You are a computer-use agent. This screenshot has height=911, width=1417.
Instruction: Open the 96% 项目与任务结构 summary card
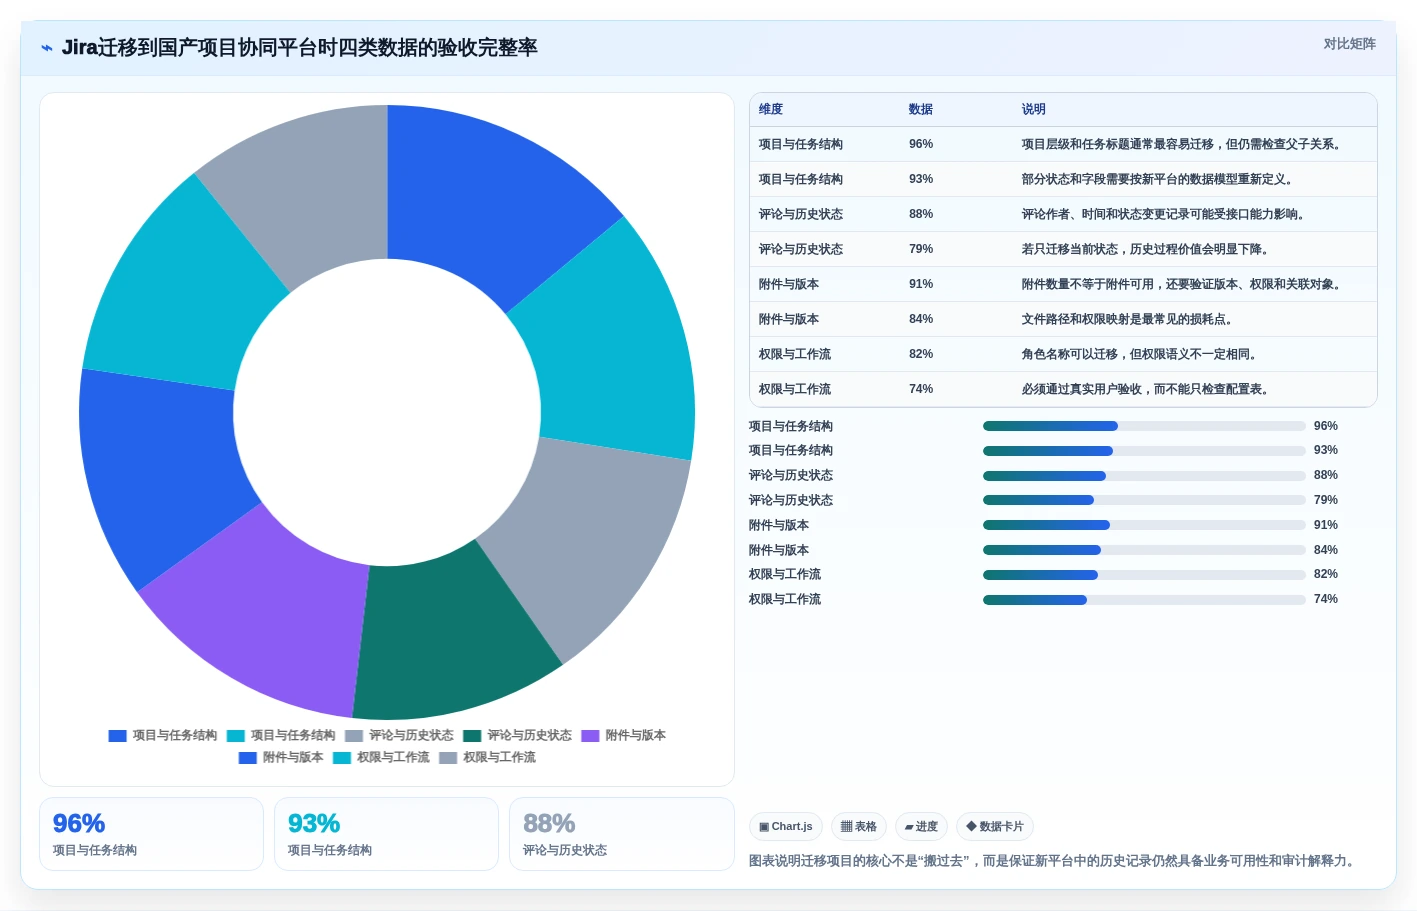[151, 834]
